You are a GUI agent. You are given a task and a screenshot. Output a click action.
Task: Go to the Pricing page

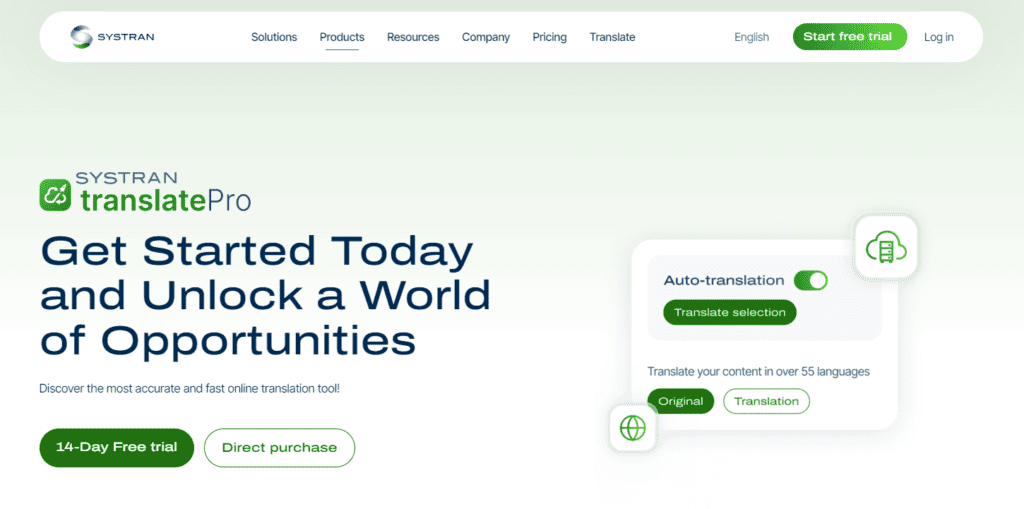coord(549,37)
